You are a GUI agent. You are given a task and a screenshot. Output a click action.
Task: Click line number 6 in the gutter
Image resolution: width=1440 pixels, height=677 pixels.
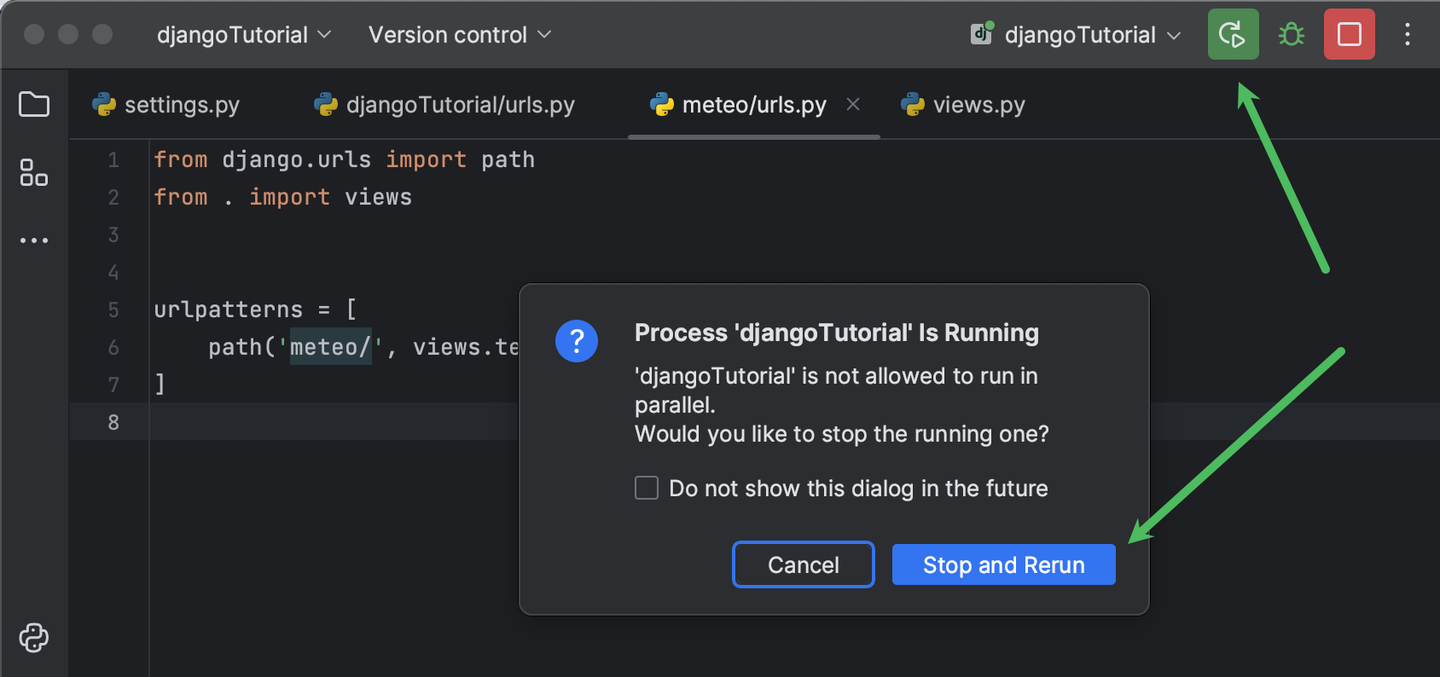[113, 346]
